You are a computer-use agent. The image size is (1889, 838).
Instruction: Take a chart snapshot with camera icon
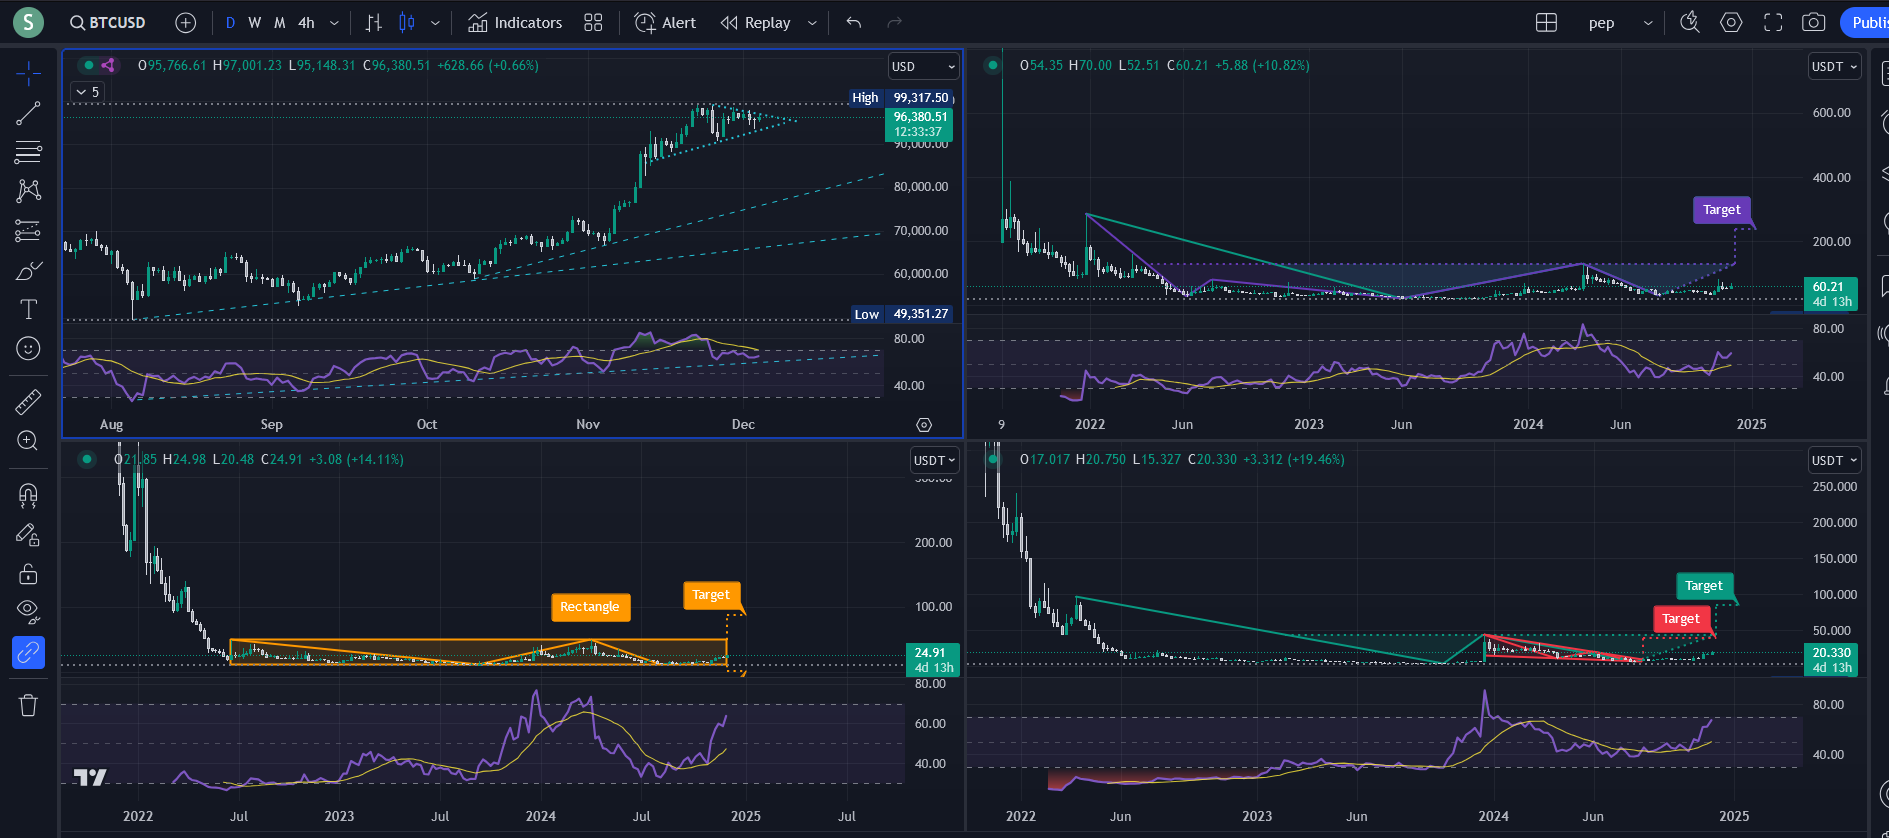pos(1814,22)
